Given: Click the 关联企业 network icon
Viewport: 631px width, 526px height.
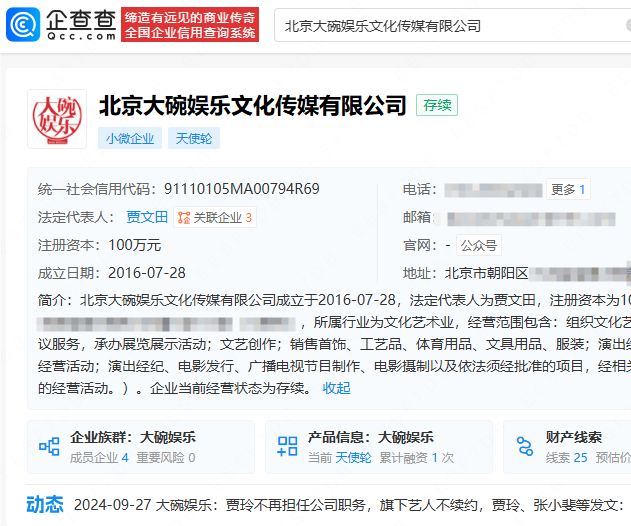Looking at the screenshot, I should pos(184,218).
